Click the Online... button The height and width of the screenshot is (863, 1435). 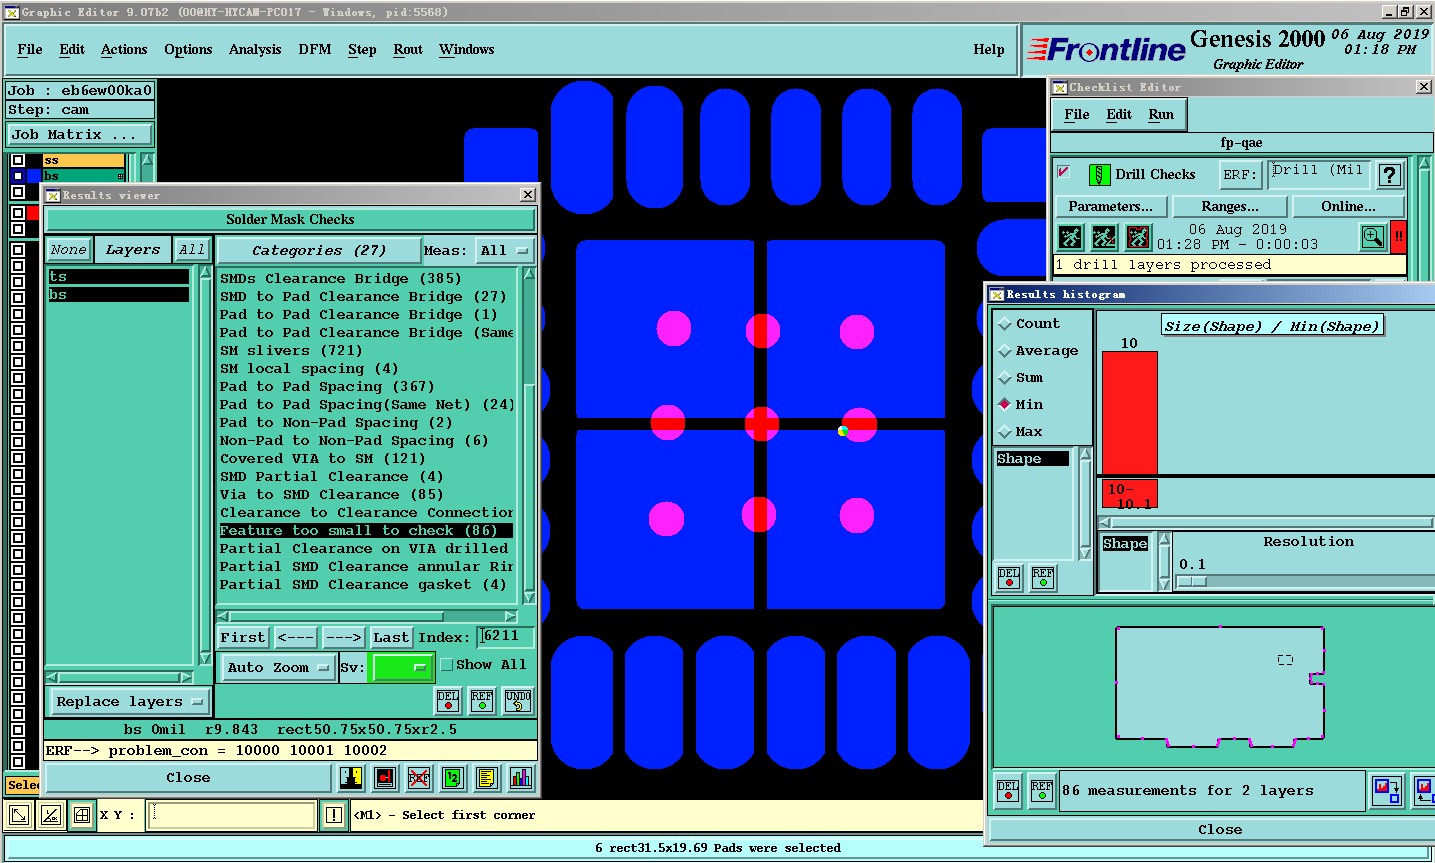[1348, 207]
